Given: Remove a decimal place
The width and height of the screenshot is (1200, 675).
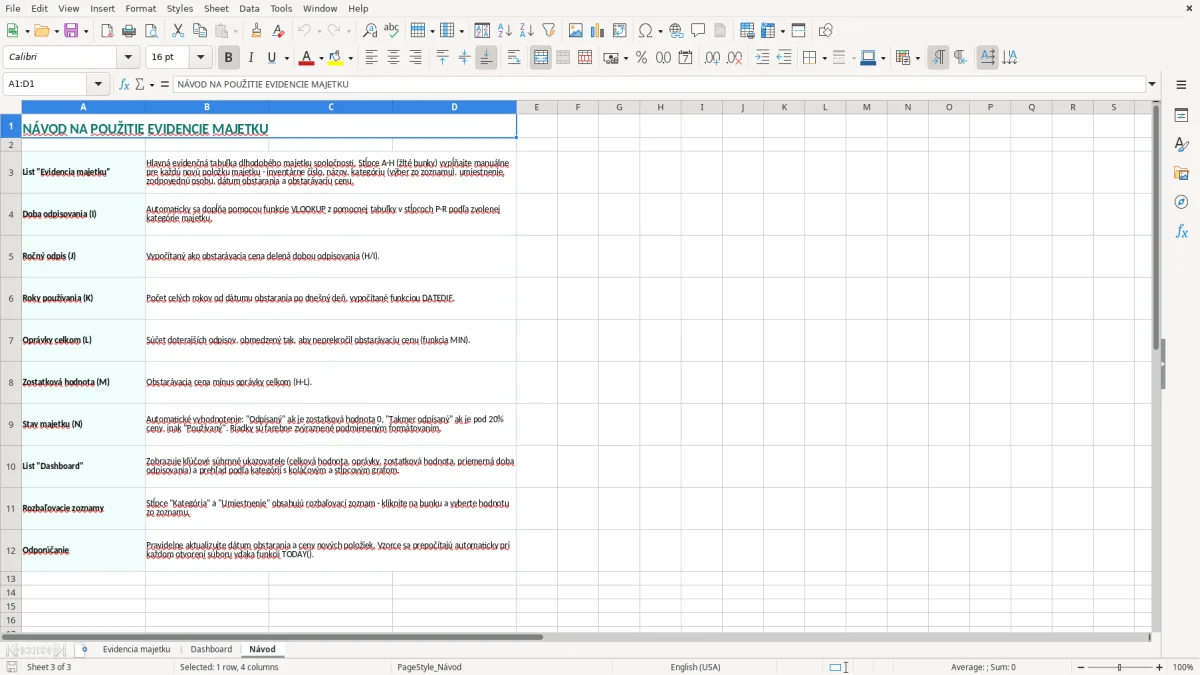Looking at the screenshot, I should tap(734, 58).
